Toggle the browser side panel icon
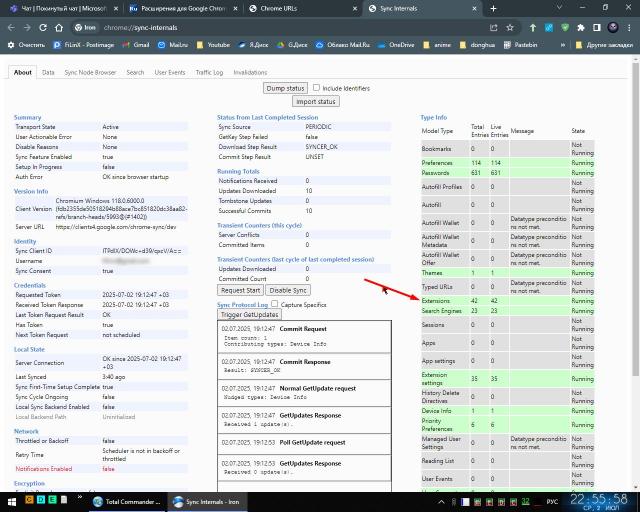Image resolution: width=640 pixels, height=512 pixels. click(x=597, y=28)
